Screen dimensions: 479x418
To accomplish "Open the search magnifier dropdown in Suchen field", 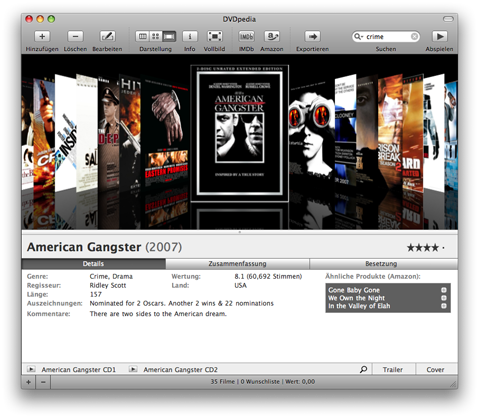I will 358,36.
